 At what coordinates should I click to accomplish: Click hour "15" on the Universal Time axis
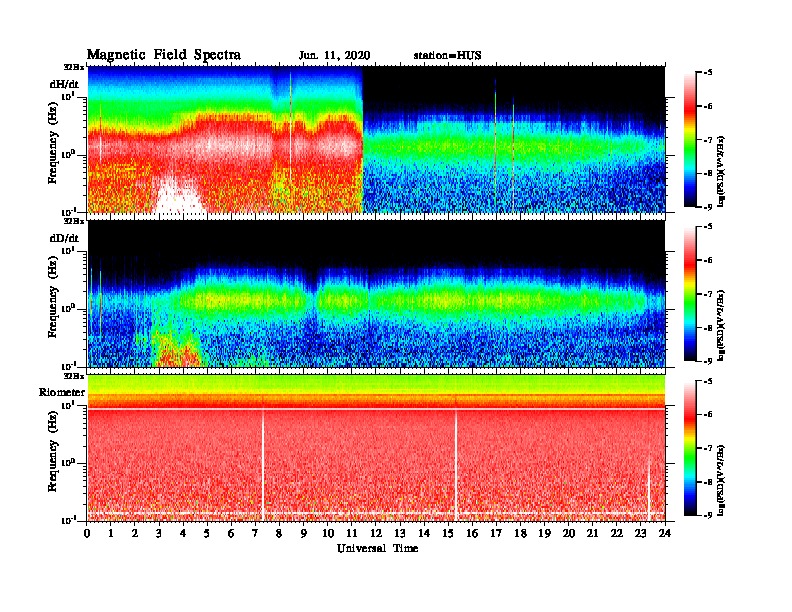pyautogui.click(x=449, y=534)
